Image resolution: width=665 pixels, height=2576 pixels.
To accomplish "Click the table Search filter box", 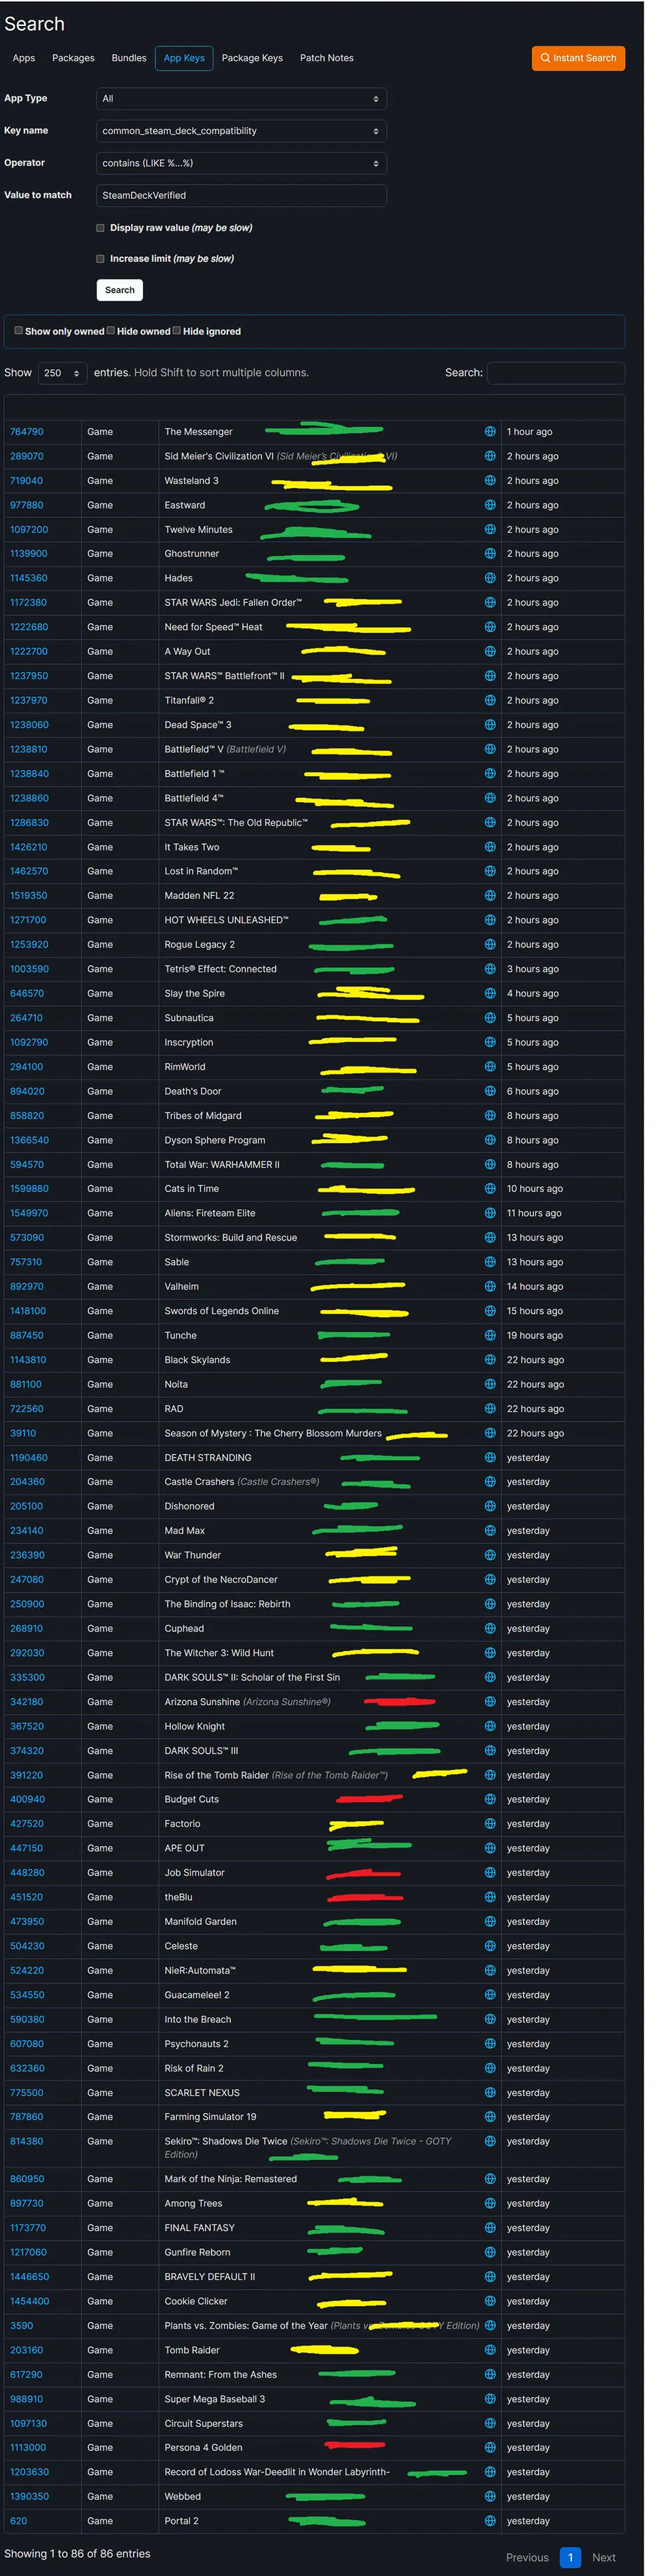I will tap(556, 373).
